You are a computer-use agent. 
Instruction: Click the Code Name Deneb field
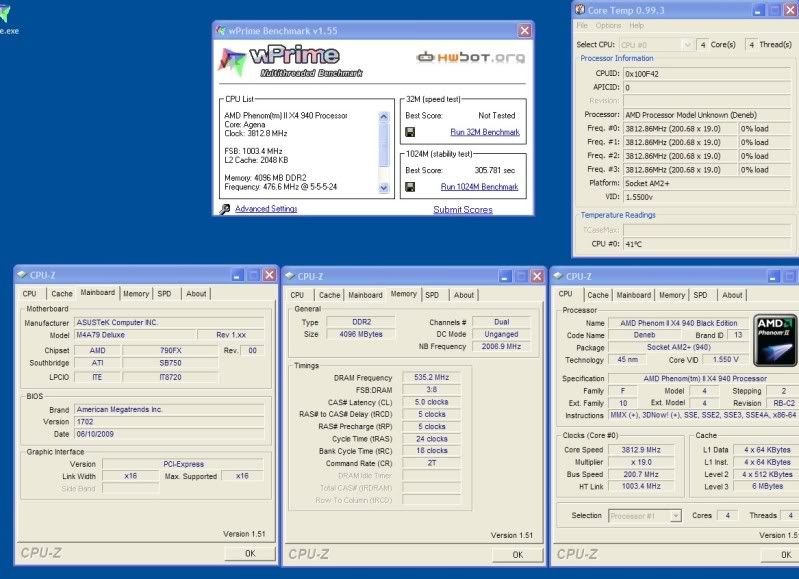[x=644, y=335]
